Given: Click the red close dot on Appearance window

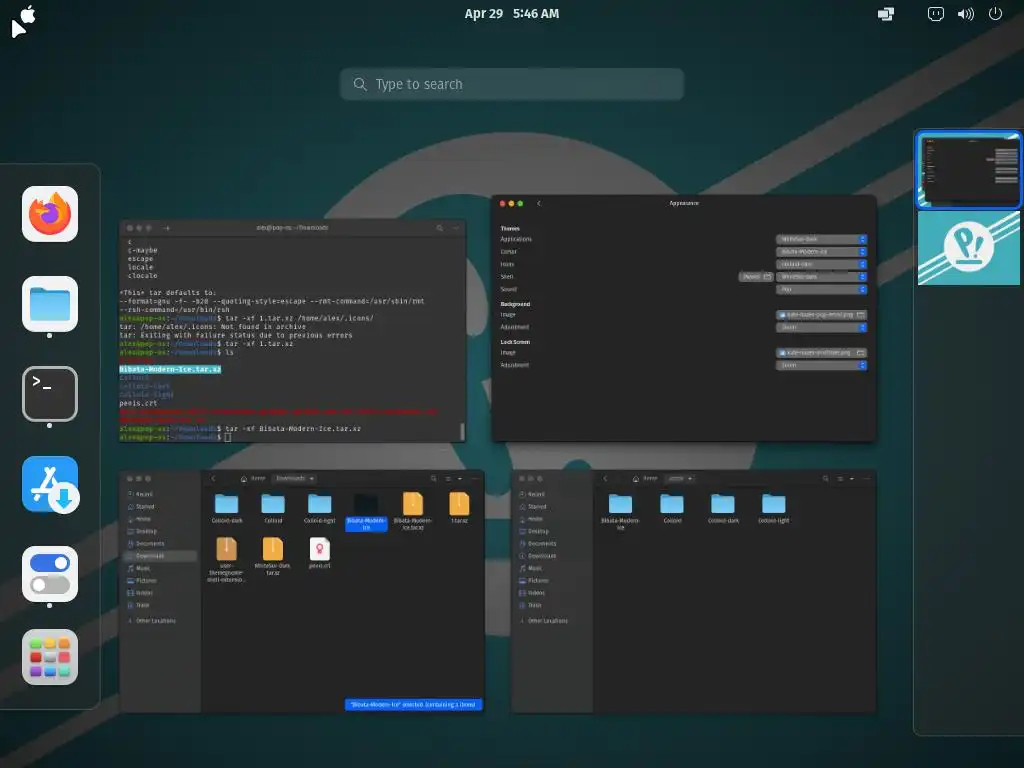Looking at the screenshot, I should (x=502, y=203).
